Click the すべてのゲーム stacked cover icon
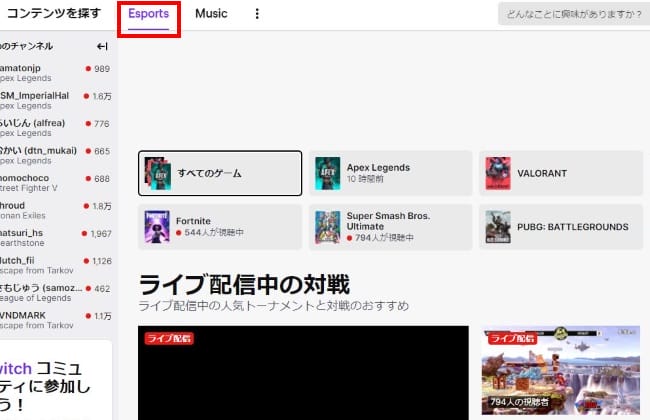Image resolution: width=650 pixels, height=420 pixels. tap(158, 173)
